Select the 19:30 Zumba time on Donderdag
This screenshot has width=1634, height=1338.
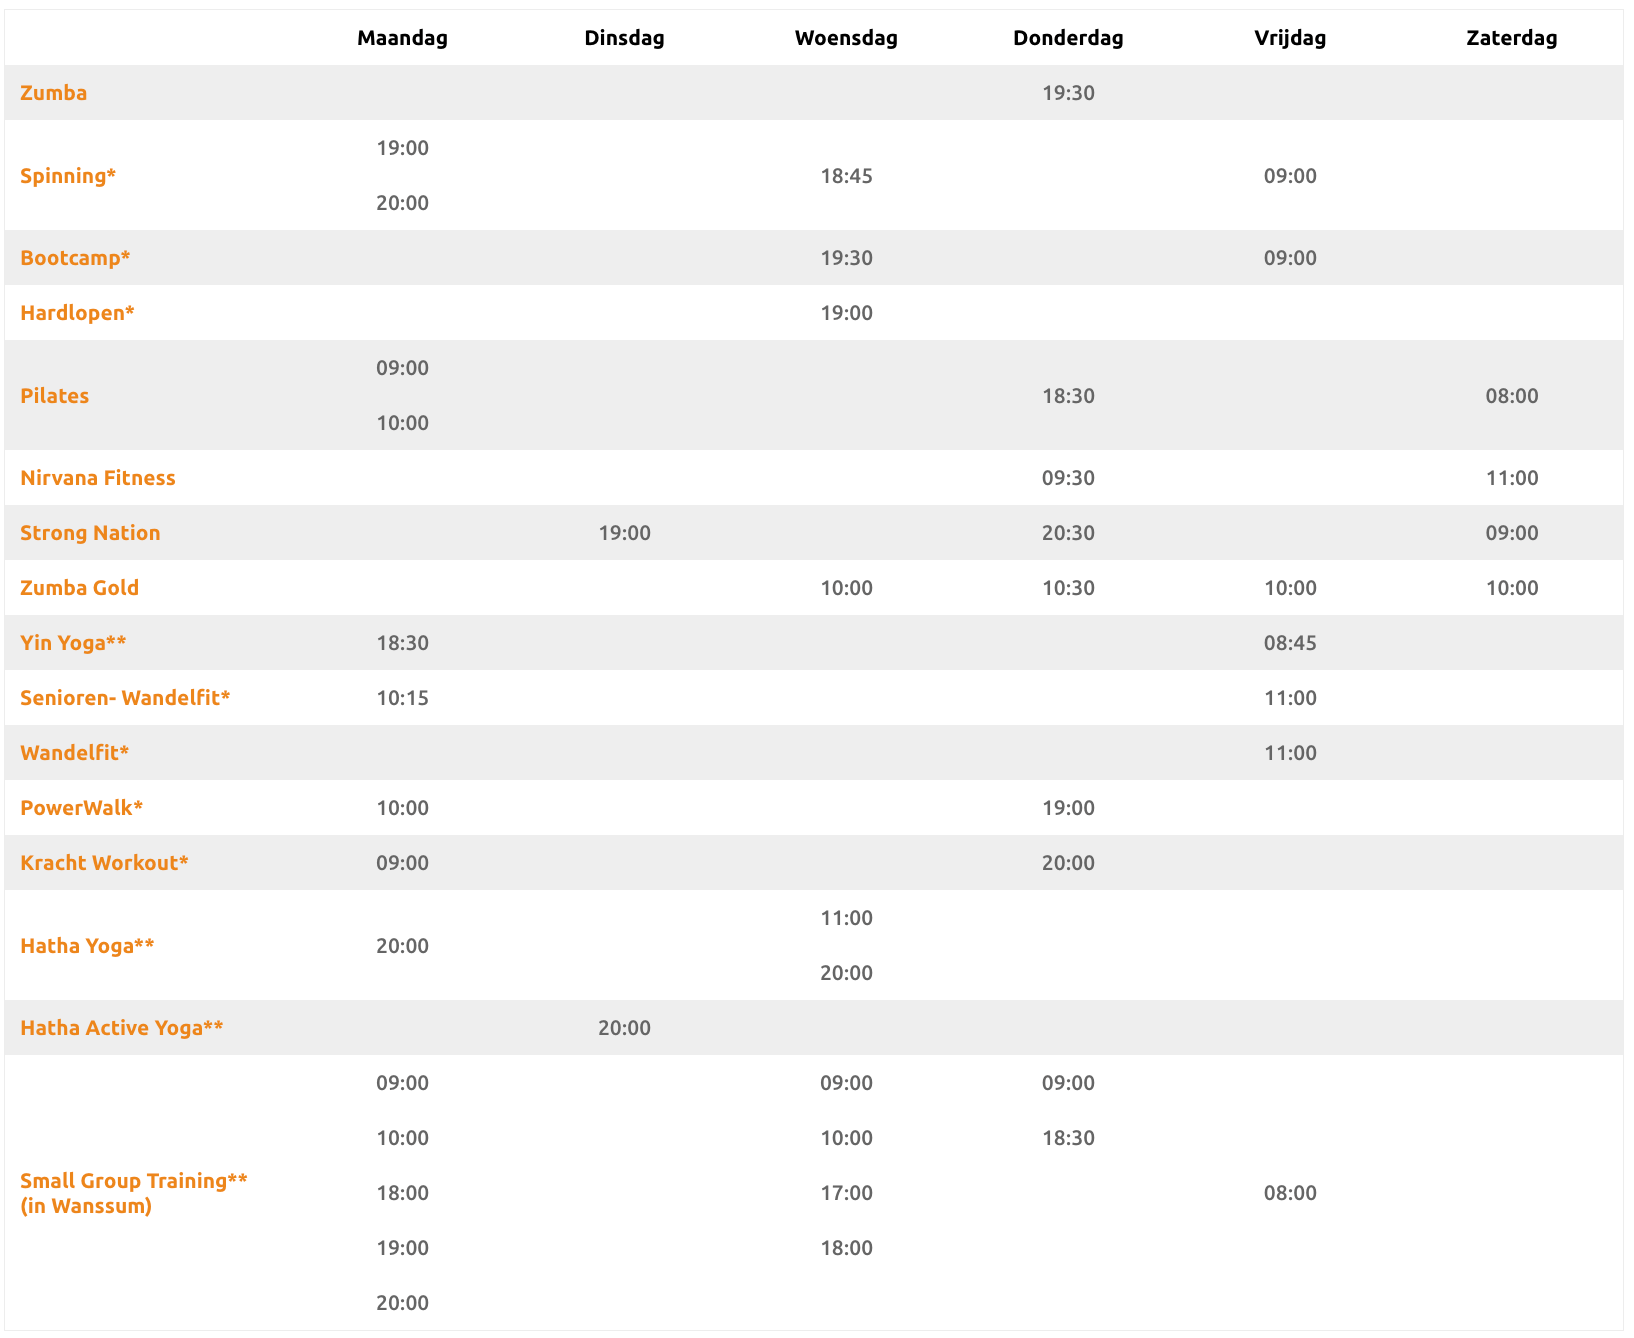coord(1068,93)
